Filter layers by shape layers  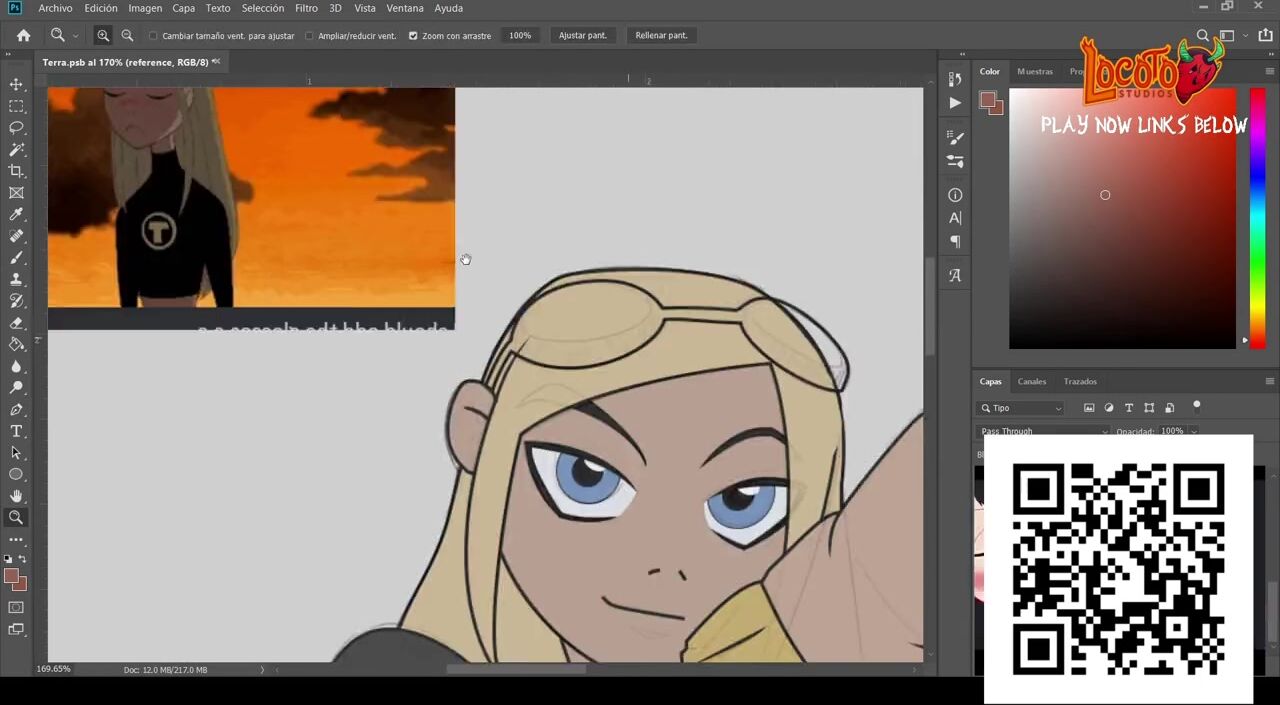(x=1149, y=408)
